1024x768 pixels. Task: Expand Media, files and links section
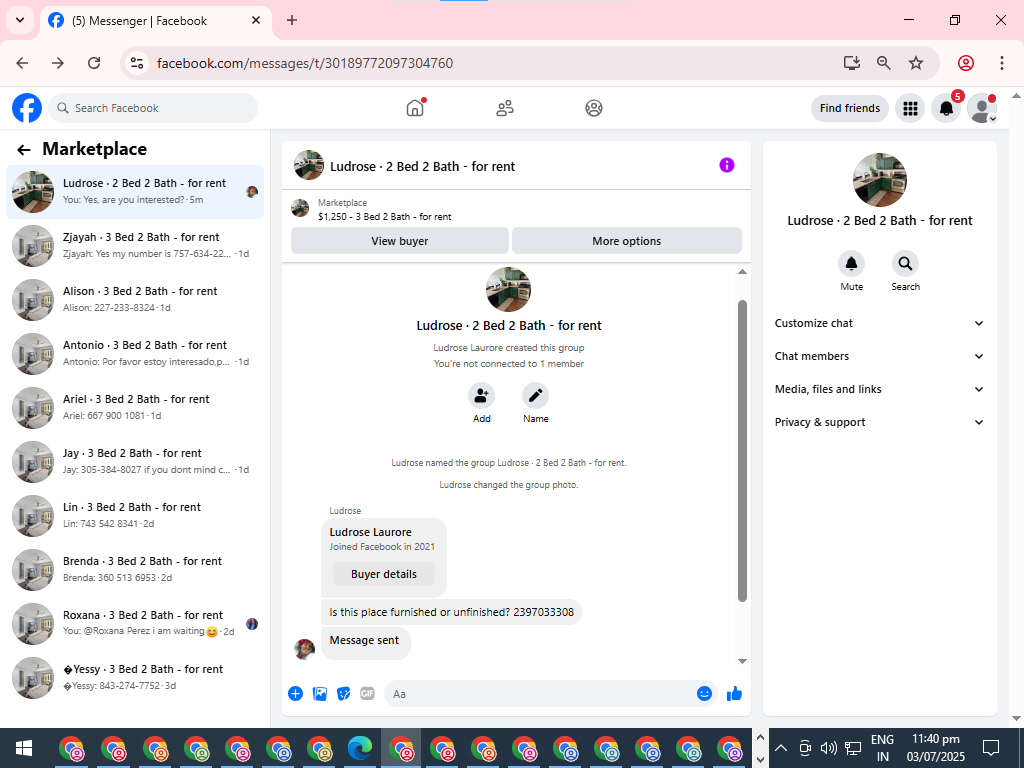point(879,389)
